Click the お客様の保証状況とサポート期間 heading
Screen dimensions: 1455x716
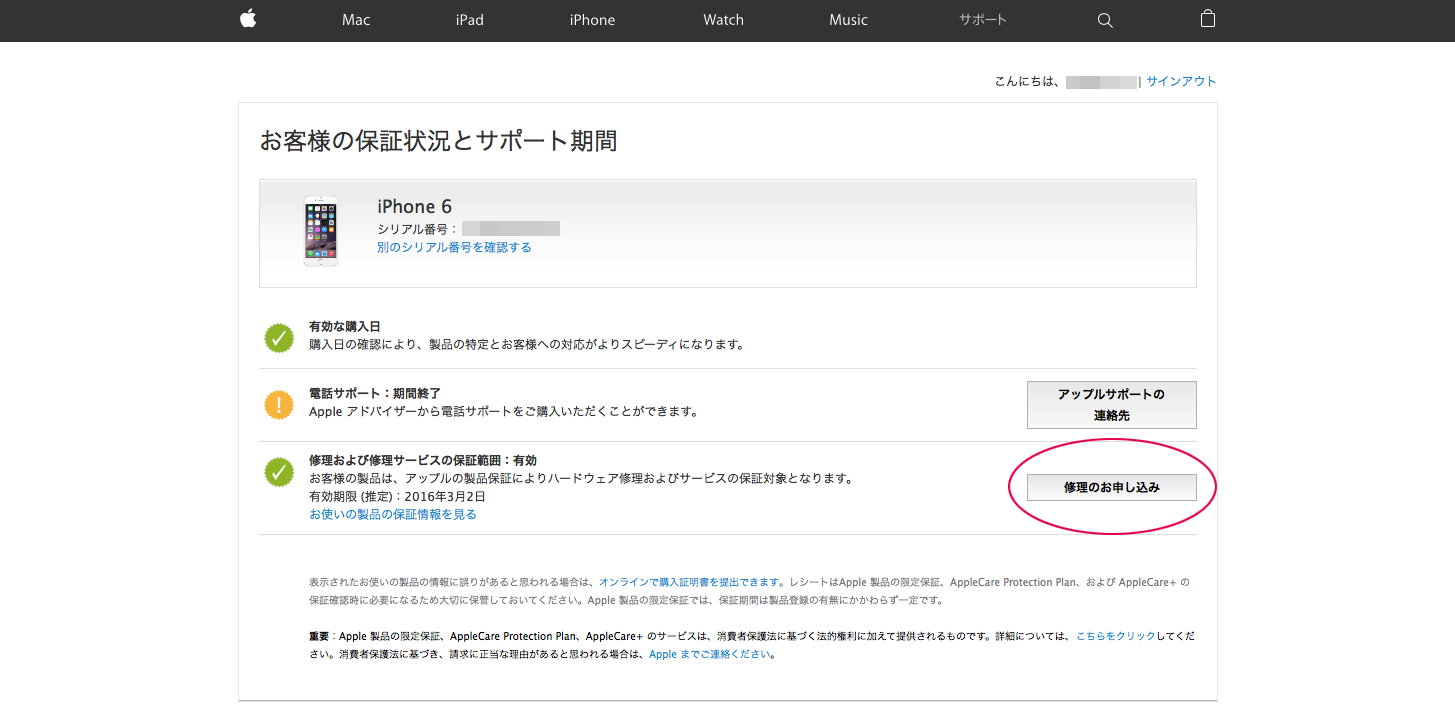[438, 141]
